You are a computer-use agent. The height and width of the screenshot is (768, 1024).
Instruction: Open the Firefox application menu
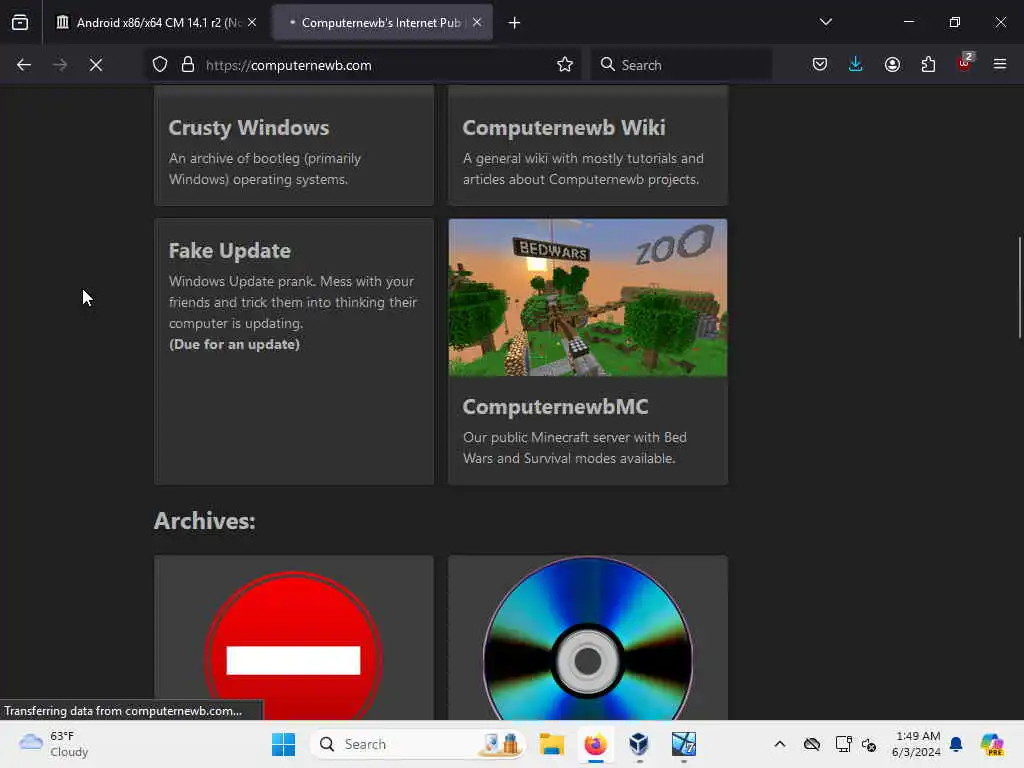click(x=1000, y=64)
